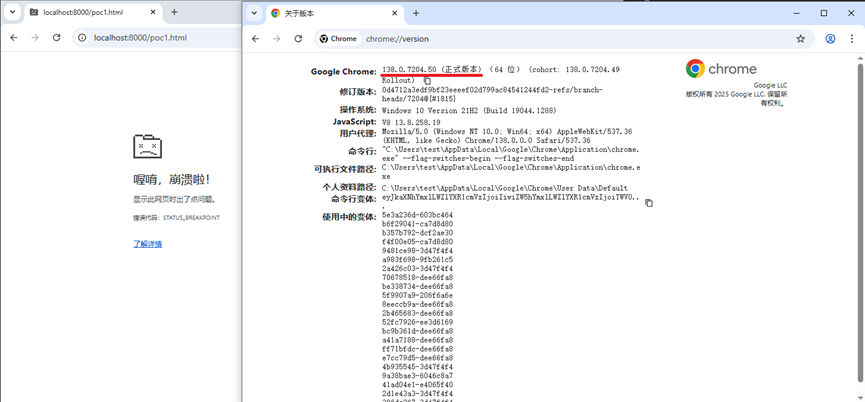This screenshot has width=865, height=402.
Task: Click variation 41ad04e1-e4065f40
Action: [x=417, y=385]
